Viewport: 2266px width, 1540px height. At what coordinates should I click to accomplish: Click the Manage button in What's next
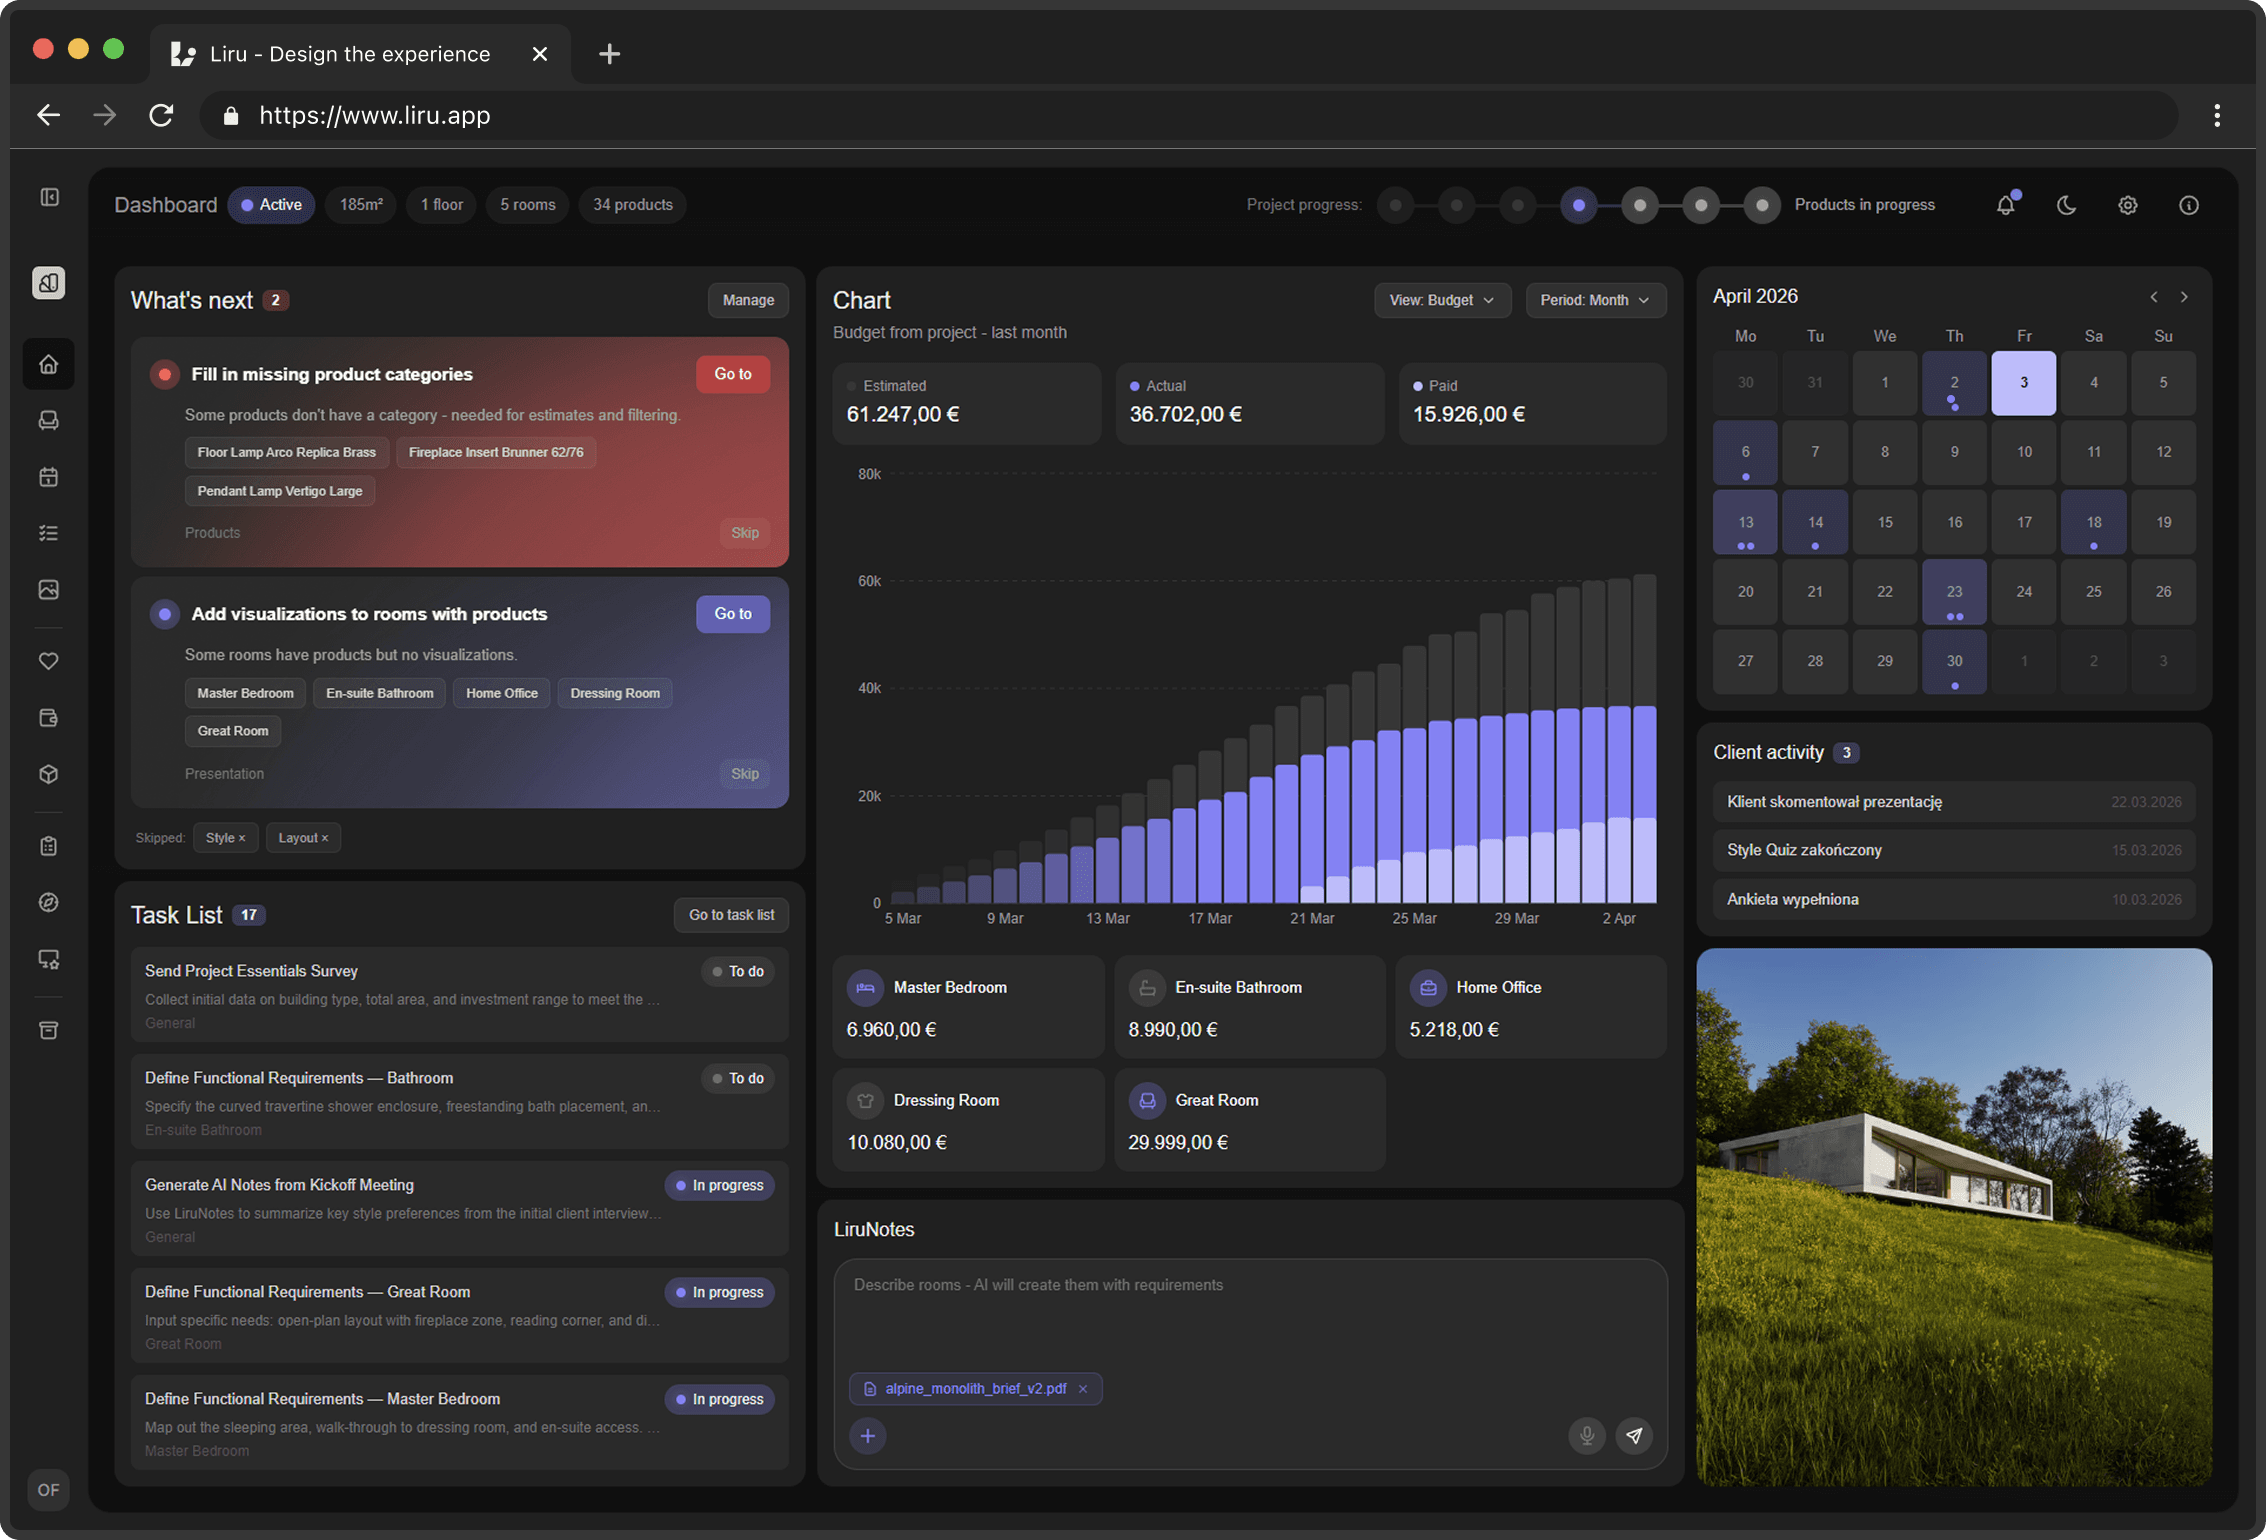747,299
